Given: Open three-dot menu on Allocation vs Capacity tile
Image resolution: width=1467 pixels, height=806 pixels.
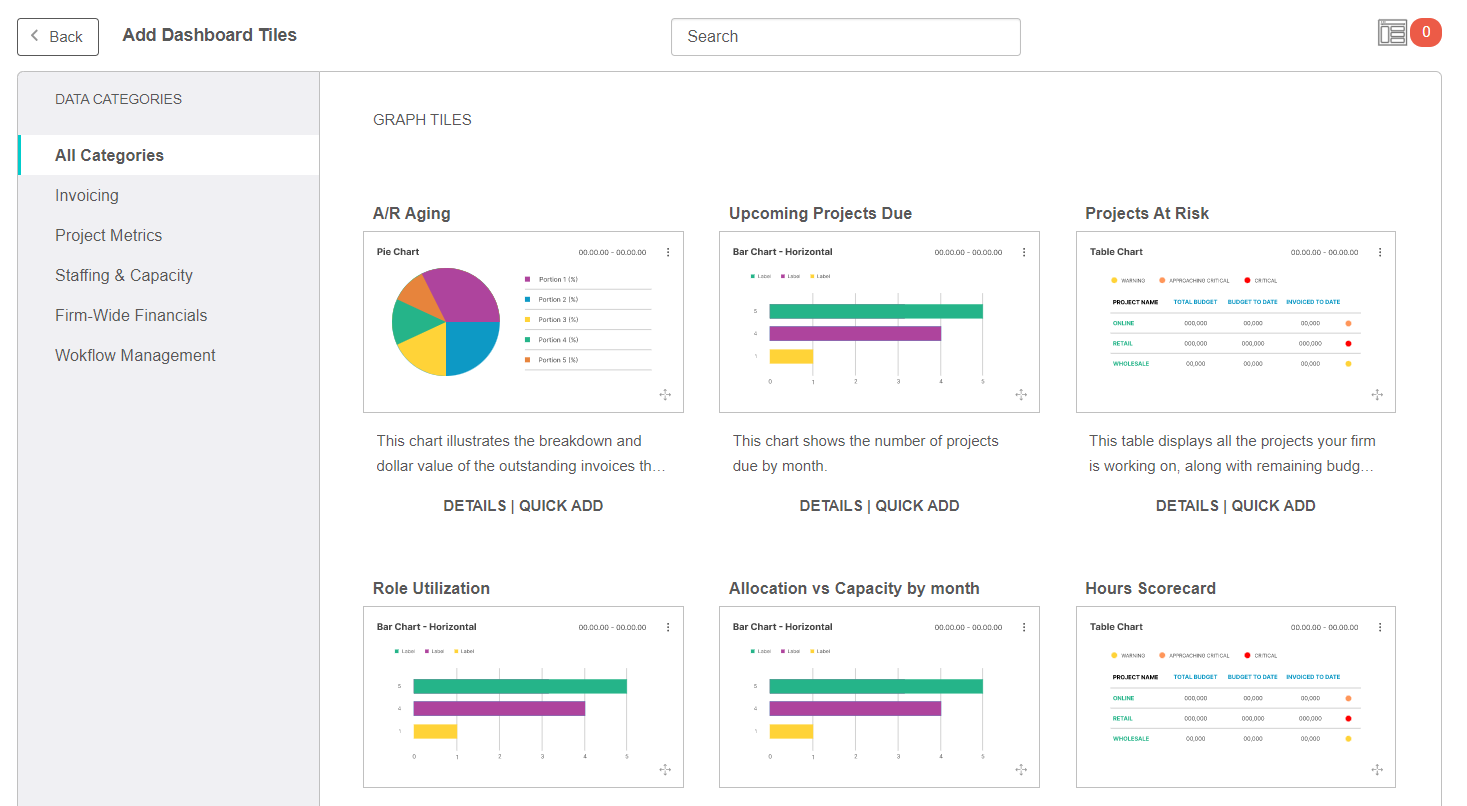Looking at the screenshot, I should 1024,628.
